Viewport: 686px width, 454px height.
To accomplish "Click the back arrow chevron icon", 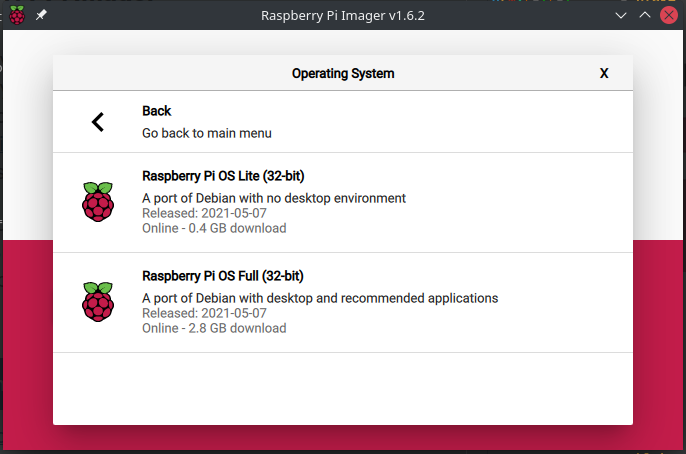I will click(x=98, y=122).
